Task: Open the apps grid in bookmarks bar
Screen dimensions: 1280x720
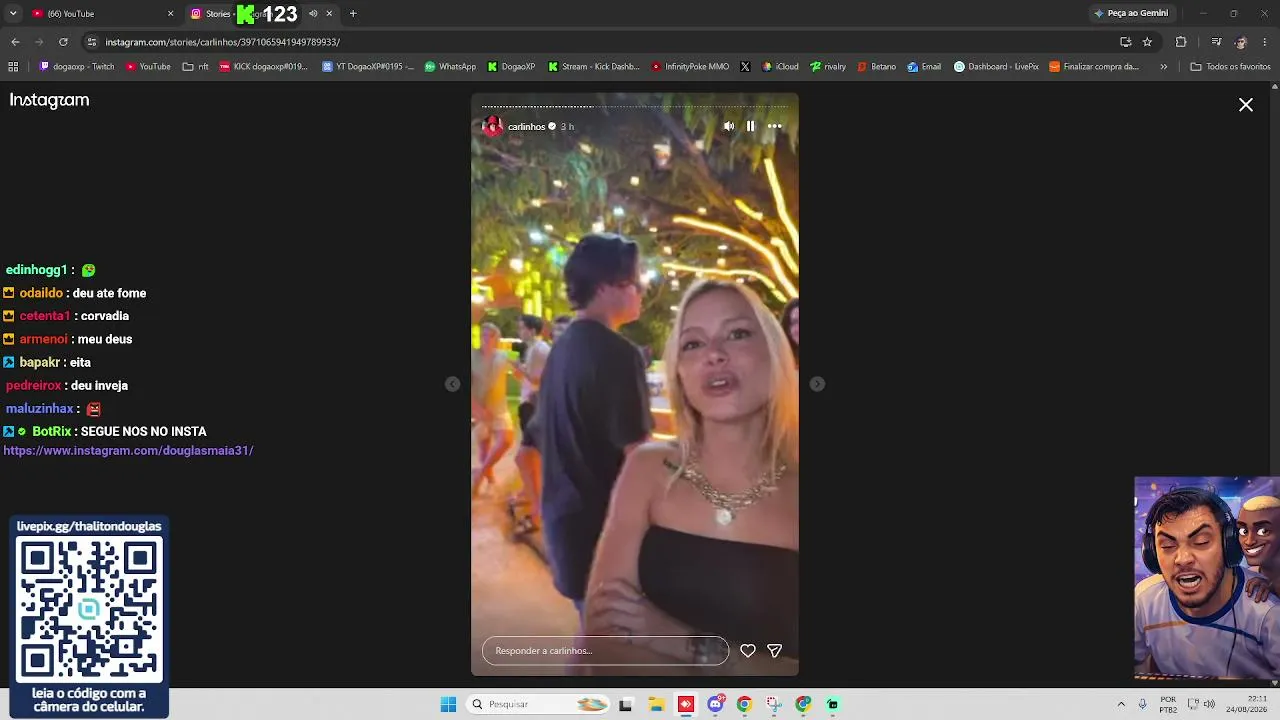Action: (13, 67)
